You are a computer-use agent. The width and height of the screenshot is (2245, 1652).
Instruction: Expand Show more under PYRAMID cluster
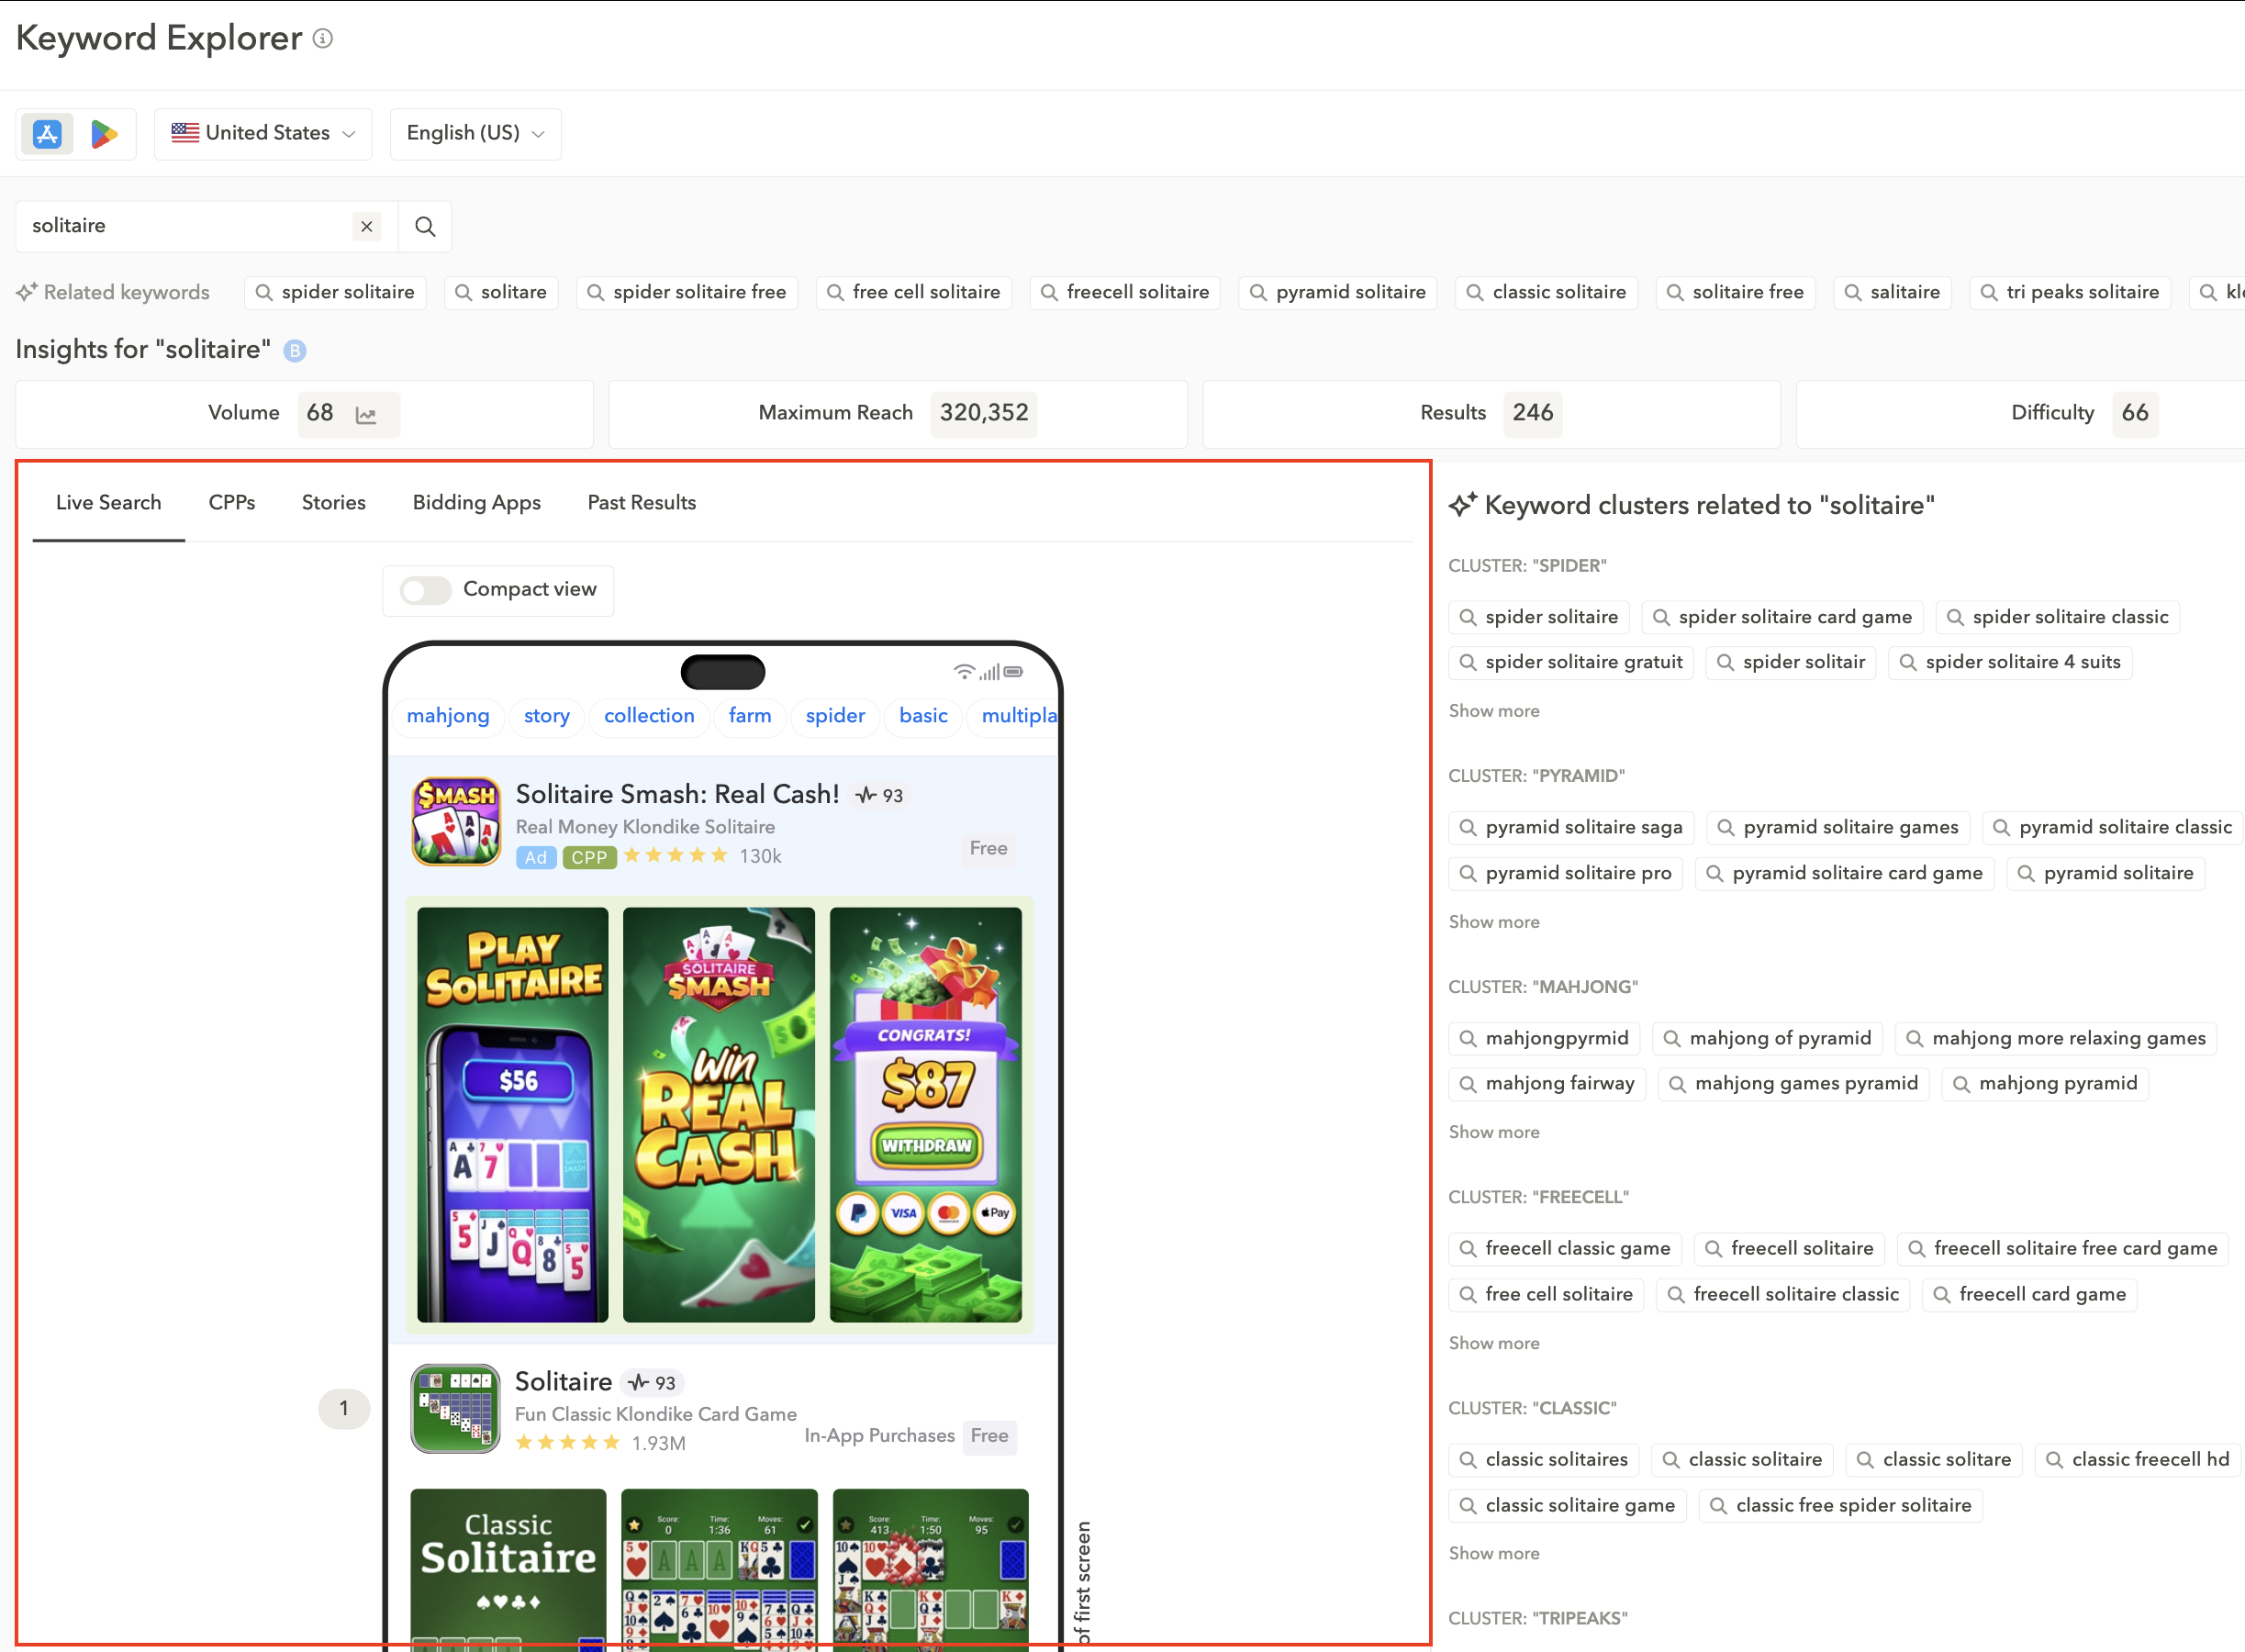click(x=1494, y=922)
